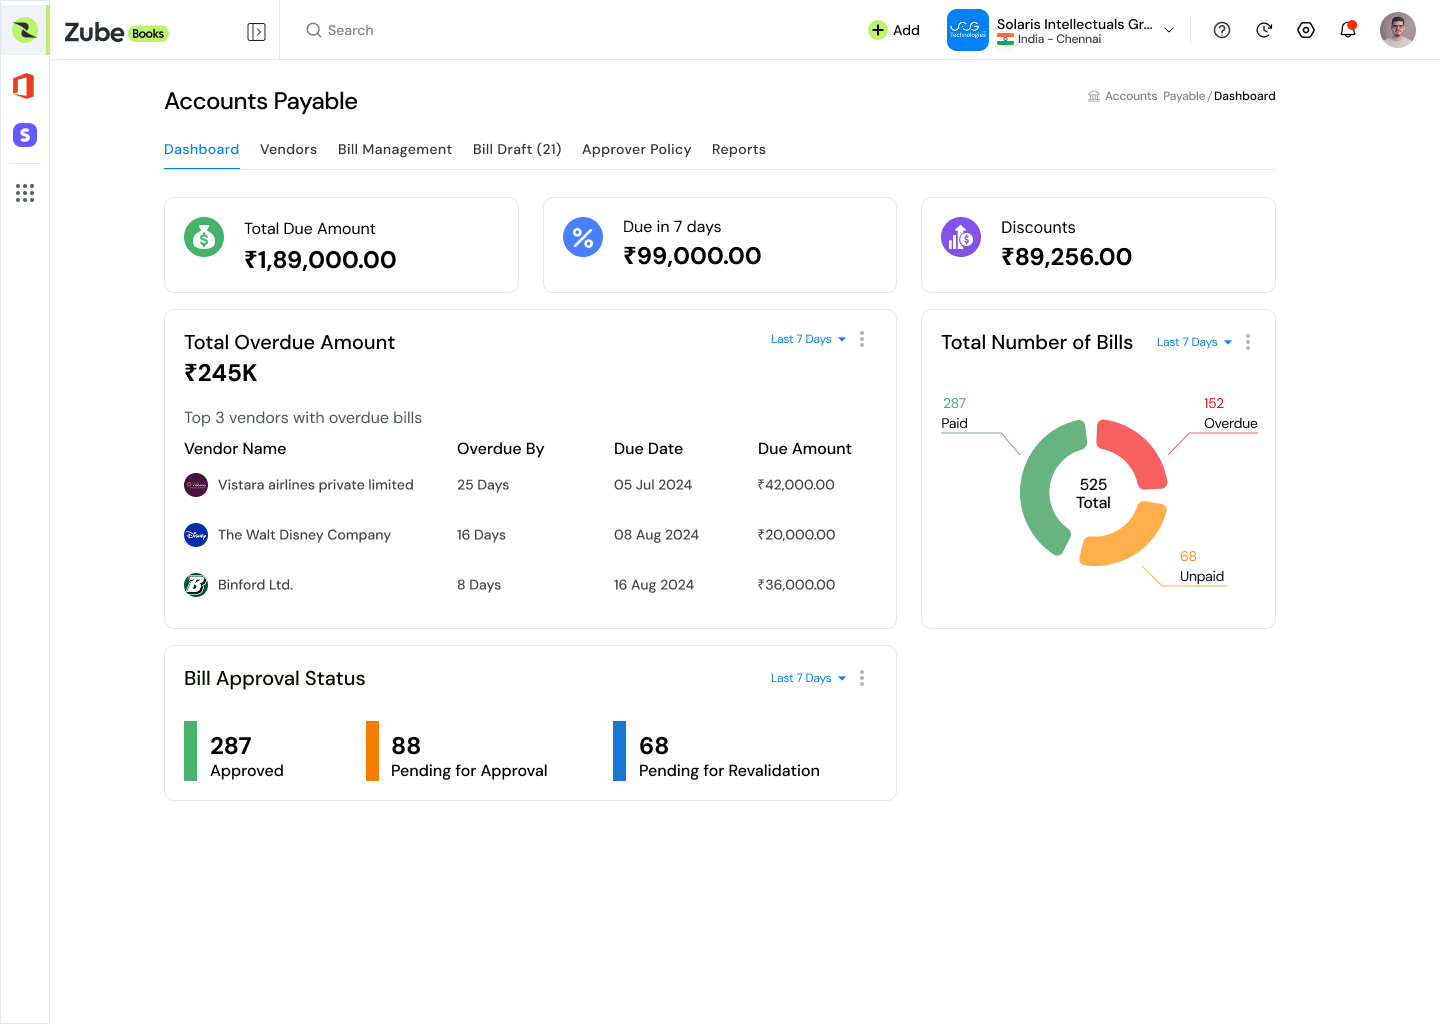Open Binford Ltd. vendor name
This screenshot has width=1440, height=1024.
click(x=256, y=585)
